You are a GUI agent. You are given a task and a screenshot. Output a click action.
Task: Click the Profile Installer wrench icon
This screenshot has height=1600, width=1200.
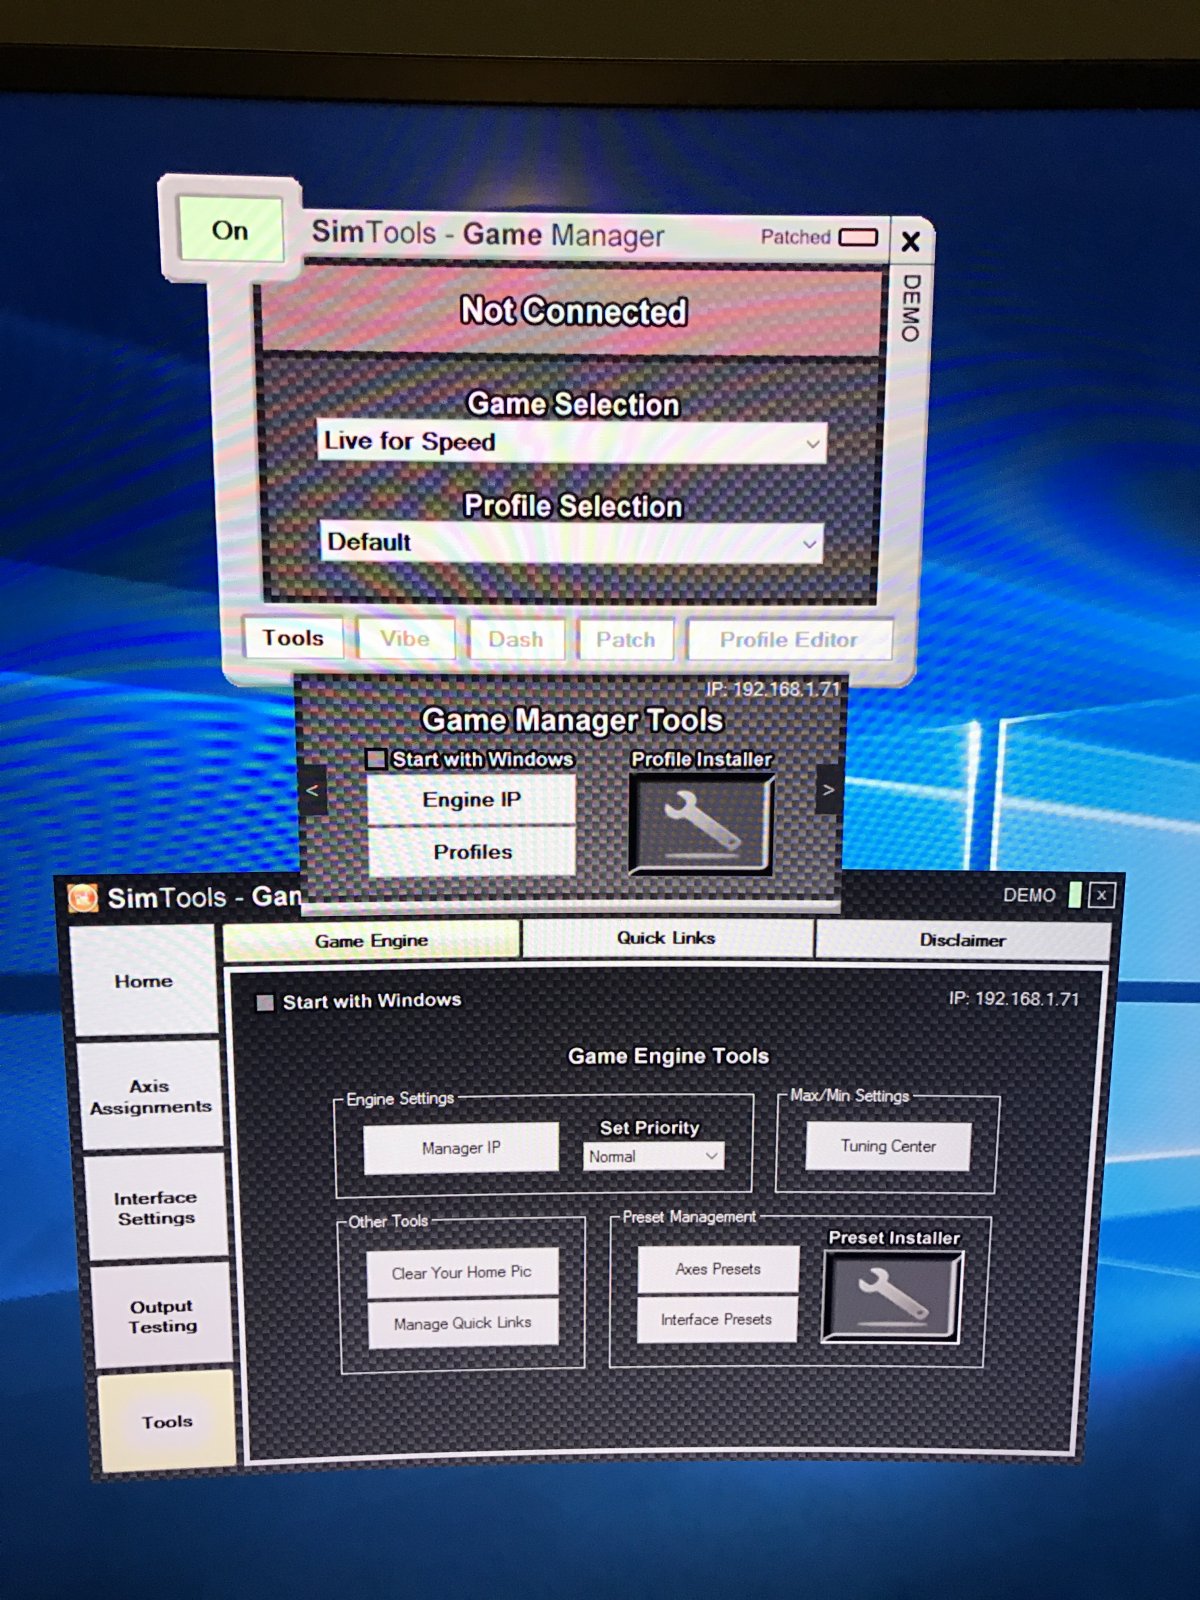(701, 825)
